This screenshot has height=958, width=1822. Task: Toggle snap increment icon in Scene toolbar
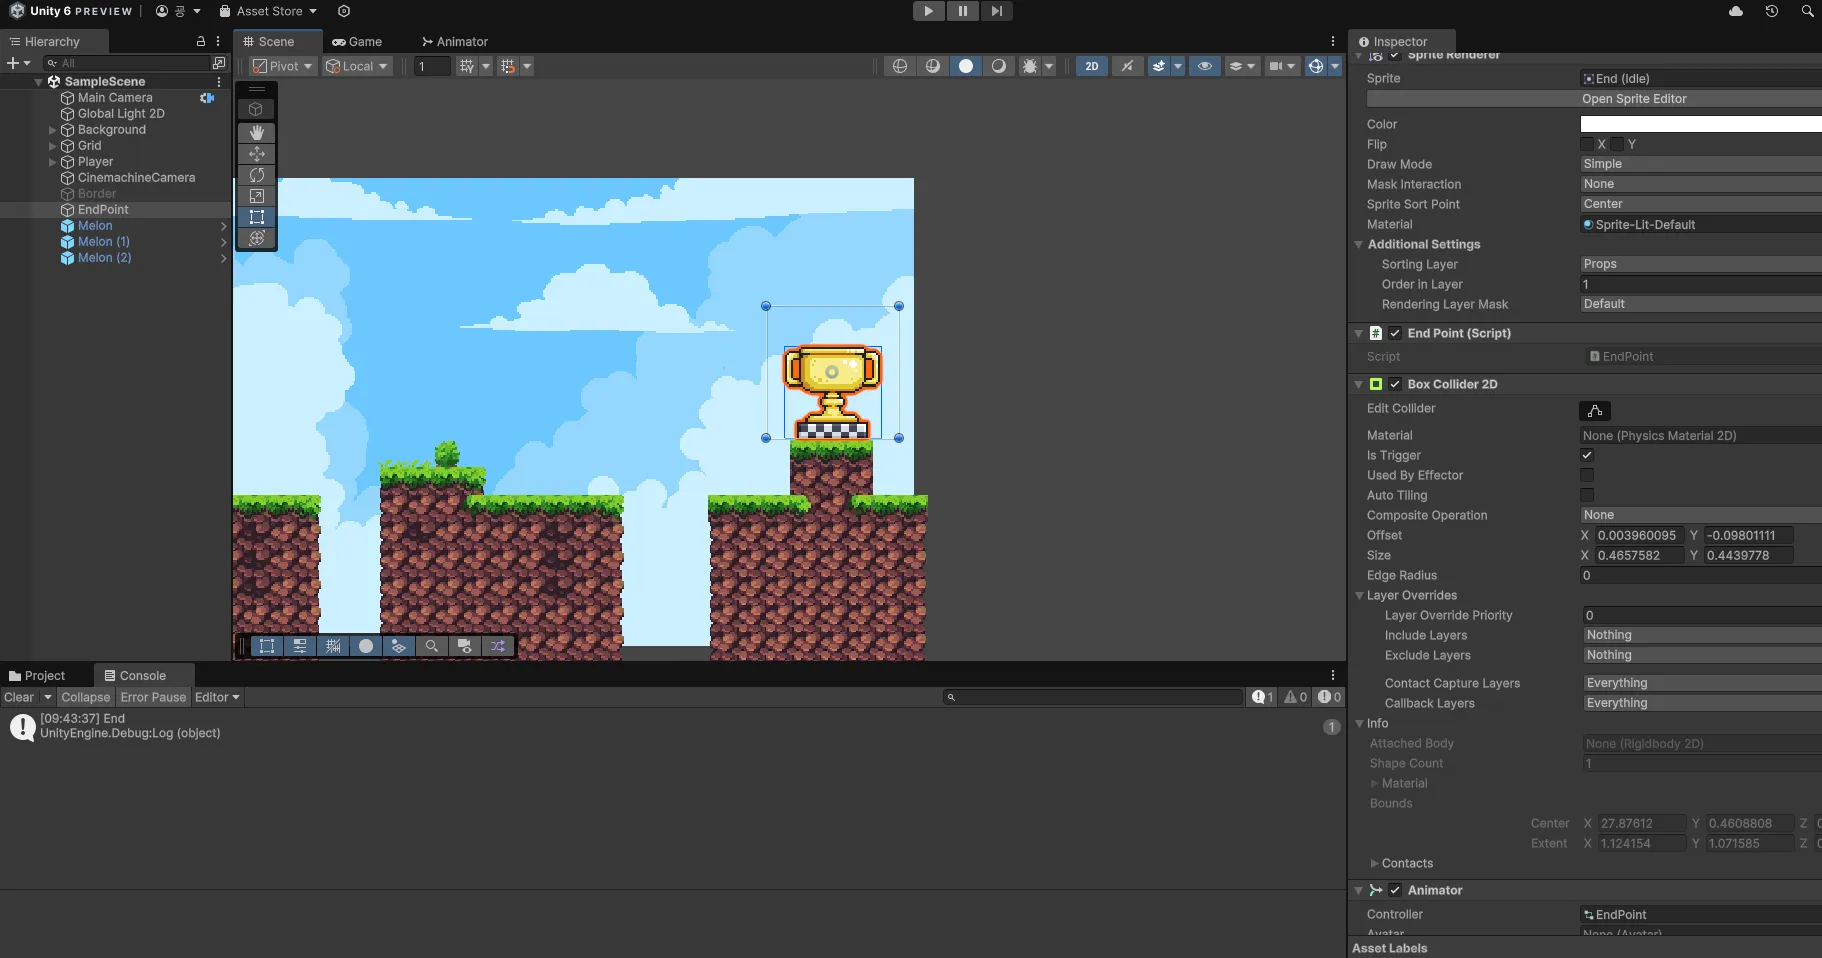508,66
